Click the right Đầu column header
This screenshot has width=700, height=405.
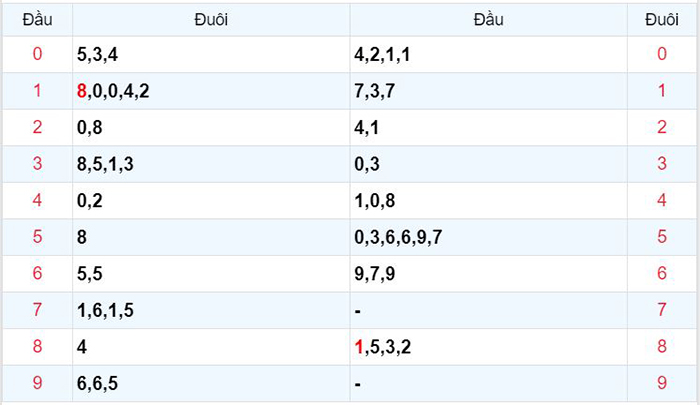coord(488,20)
